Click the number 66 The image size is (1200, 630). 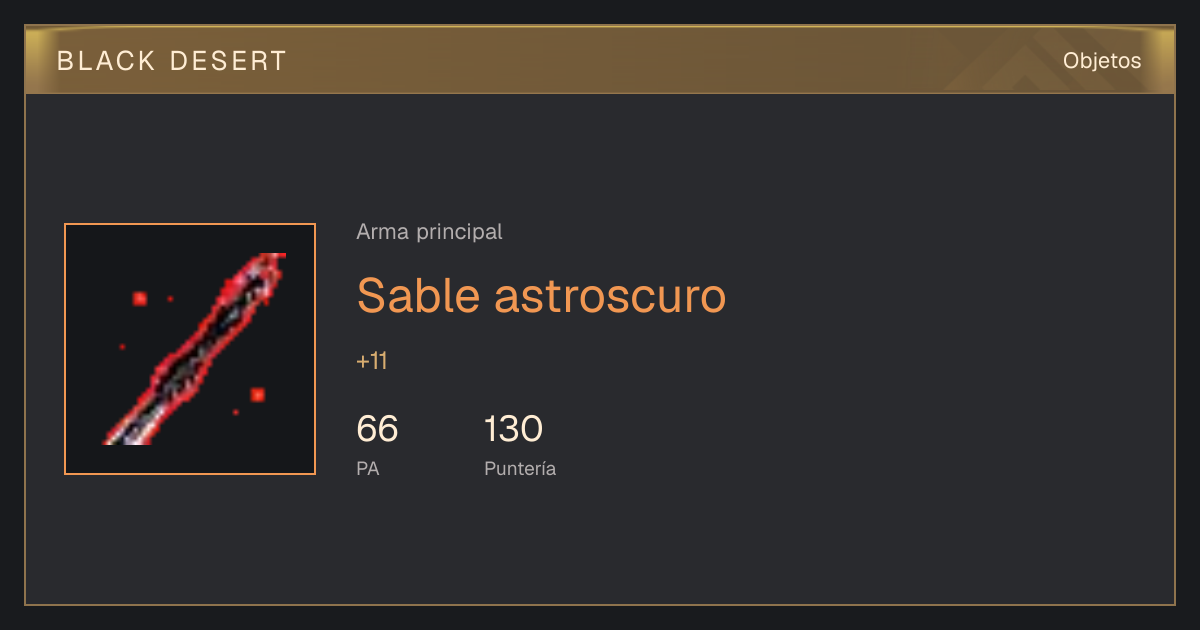tap(377, 429)
